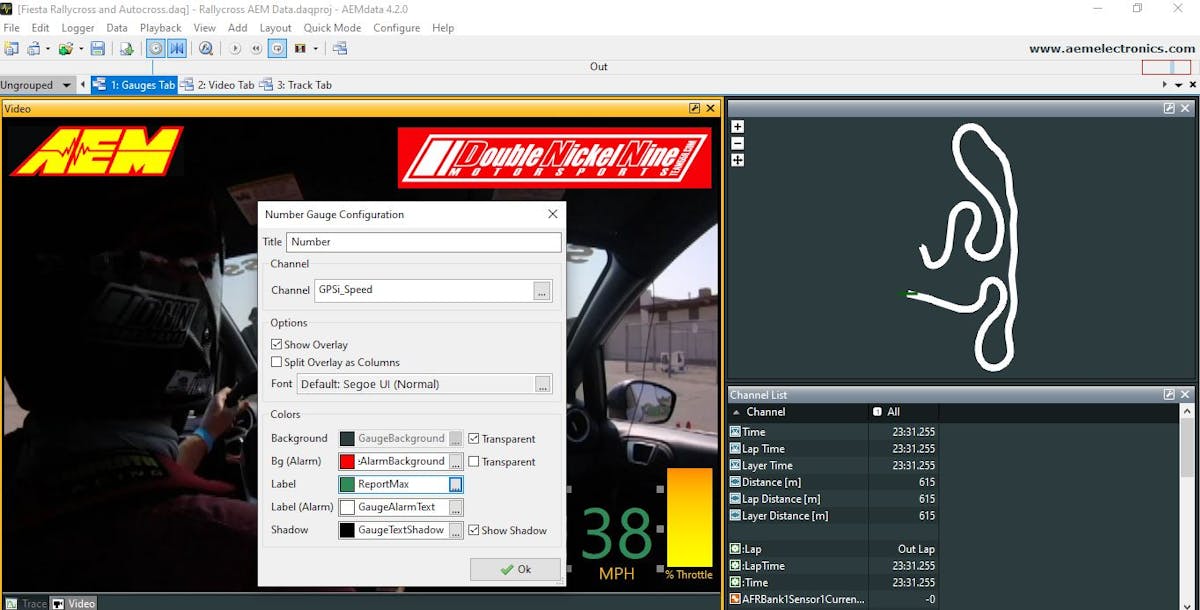Click the Ok button in dialog
The image size is (1200, 610).
tap(515, 569)
